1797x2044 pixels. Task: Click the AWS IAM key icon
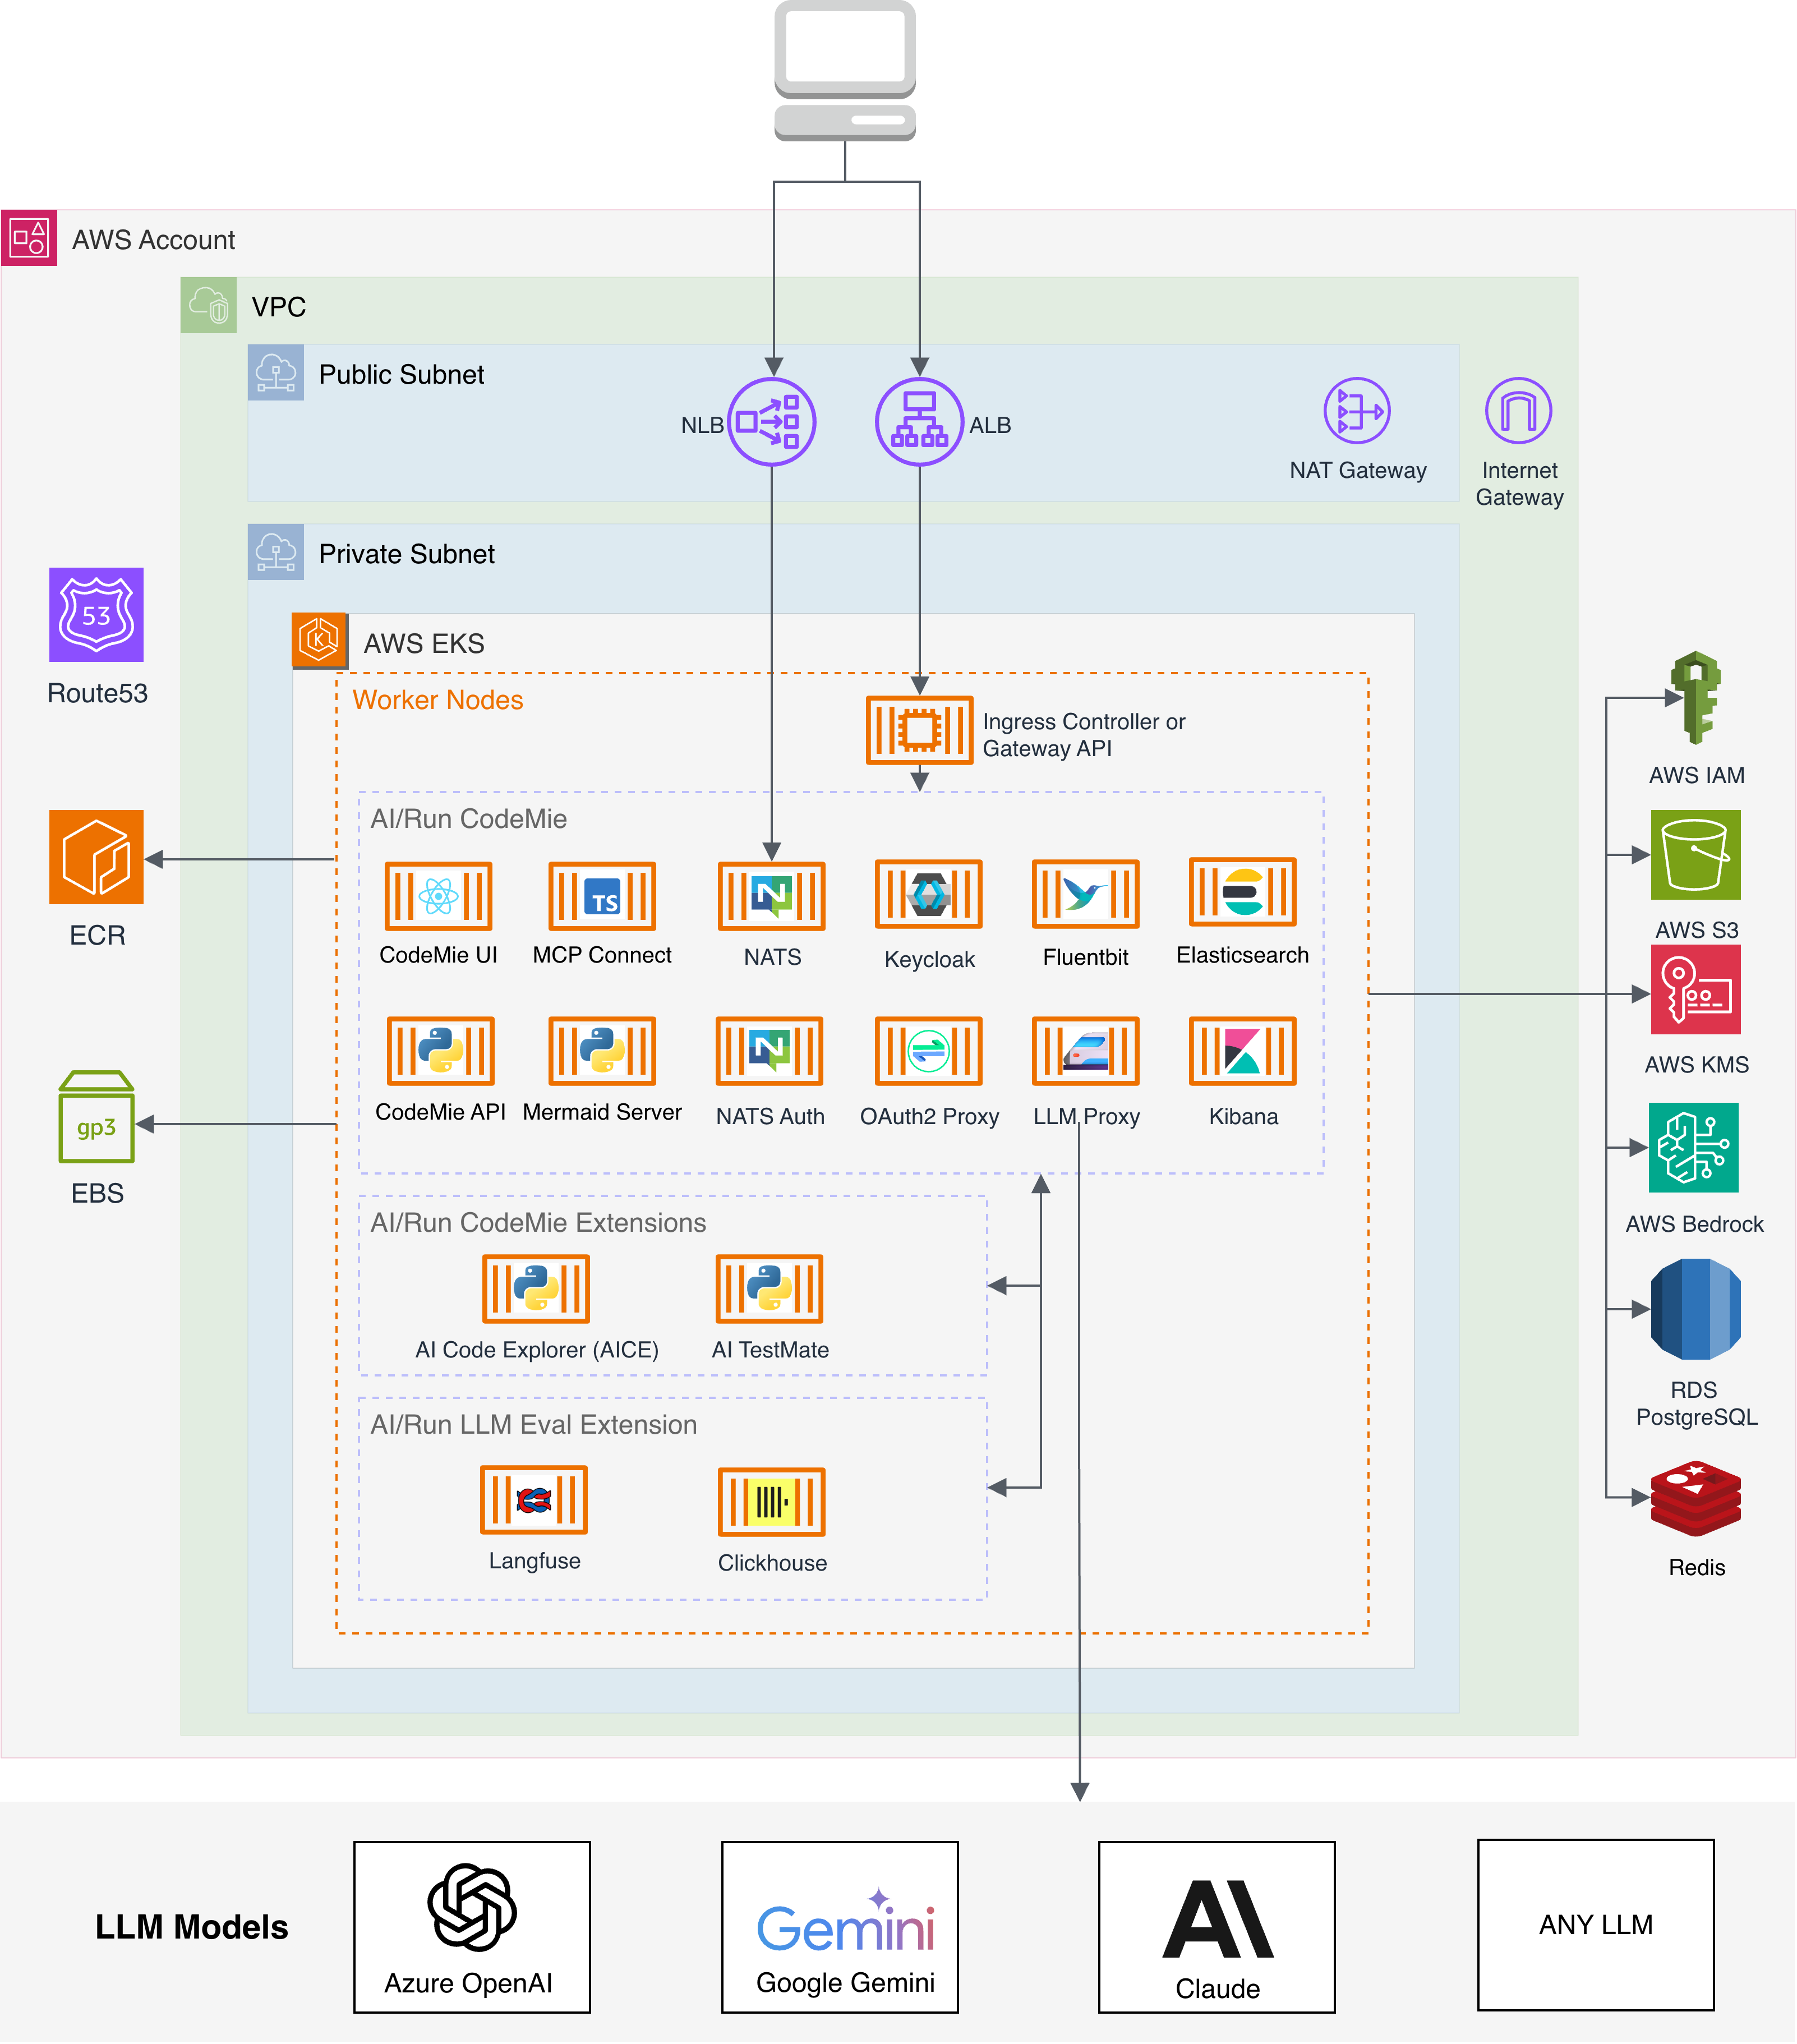point(1696,698)
